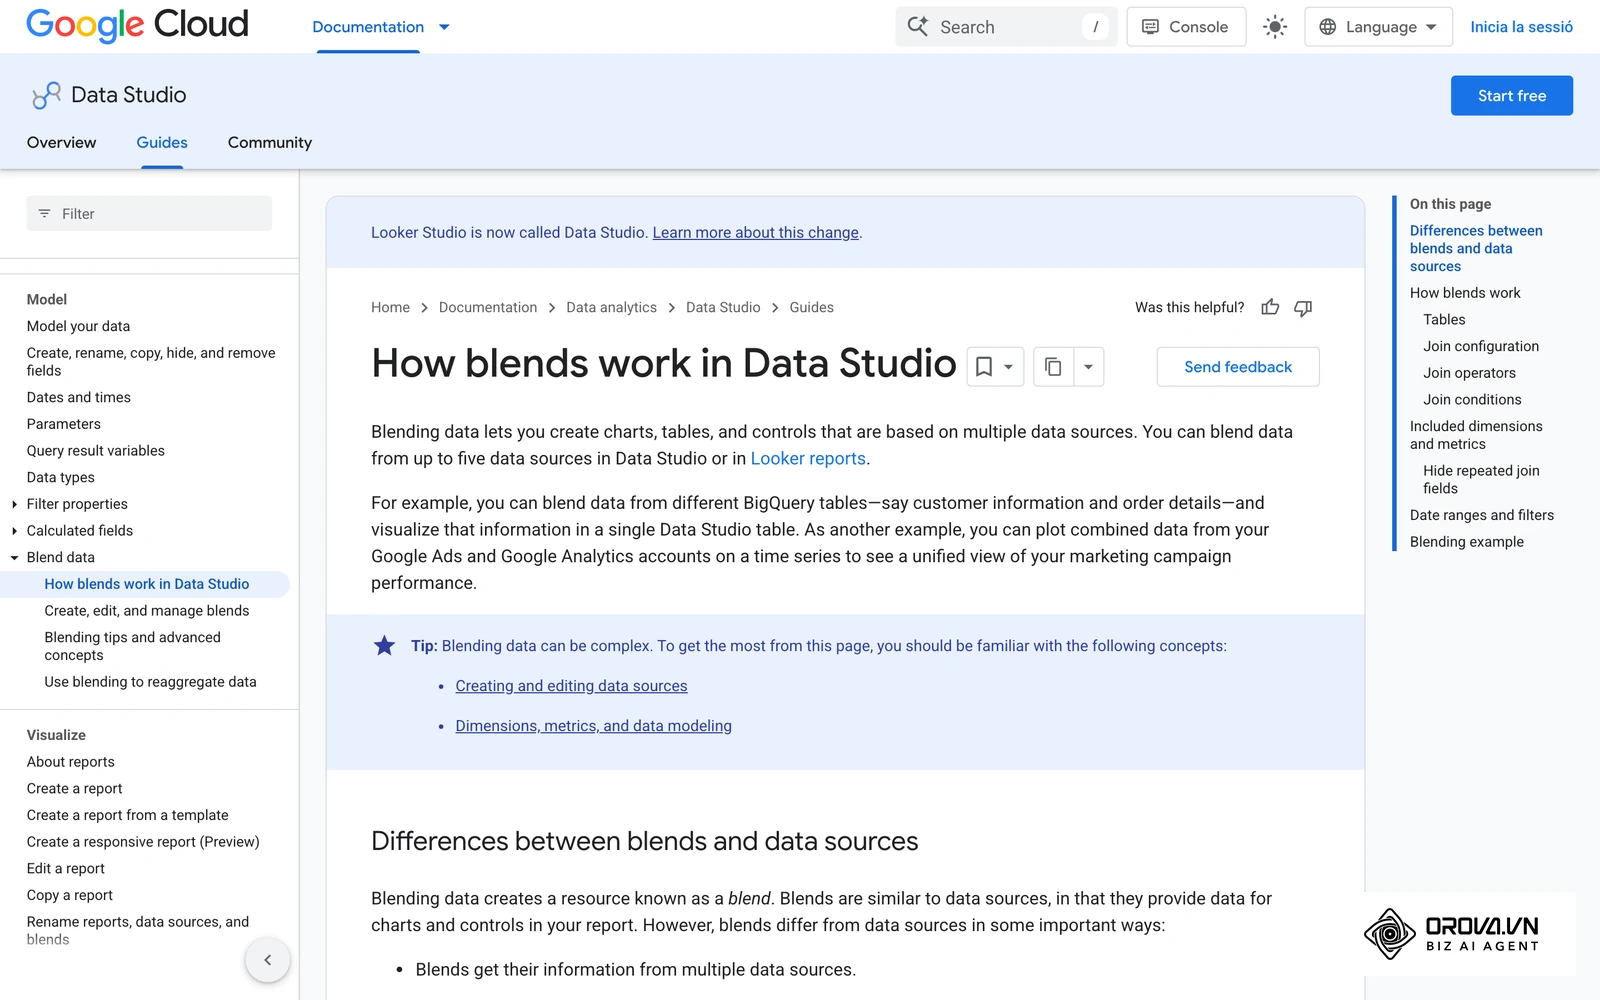Open the copy options dropdown arrow
Viewport: 1600px width, 1000px height.
pos(1088,367)
